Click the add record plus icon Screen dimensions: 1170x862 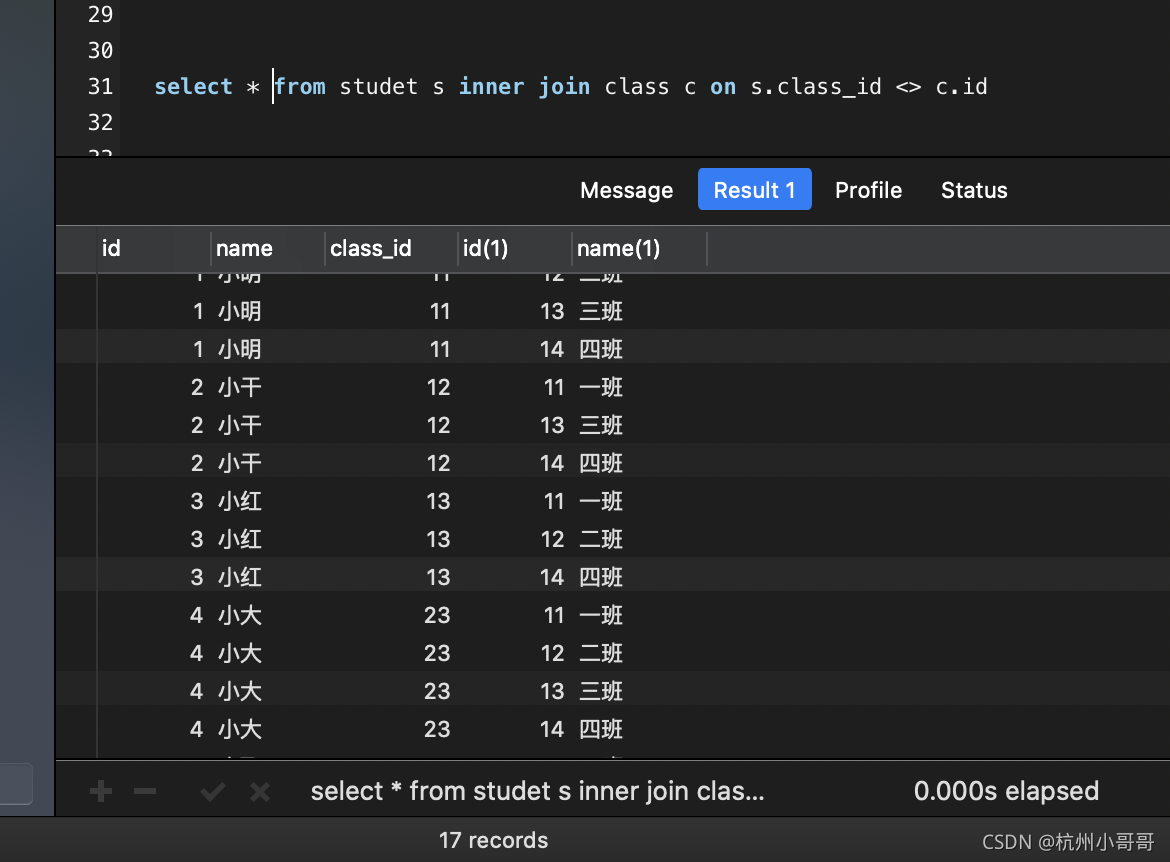tap(101, 791)
